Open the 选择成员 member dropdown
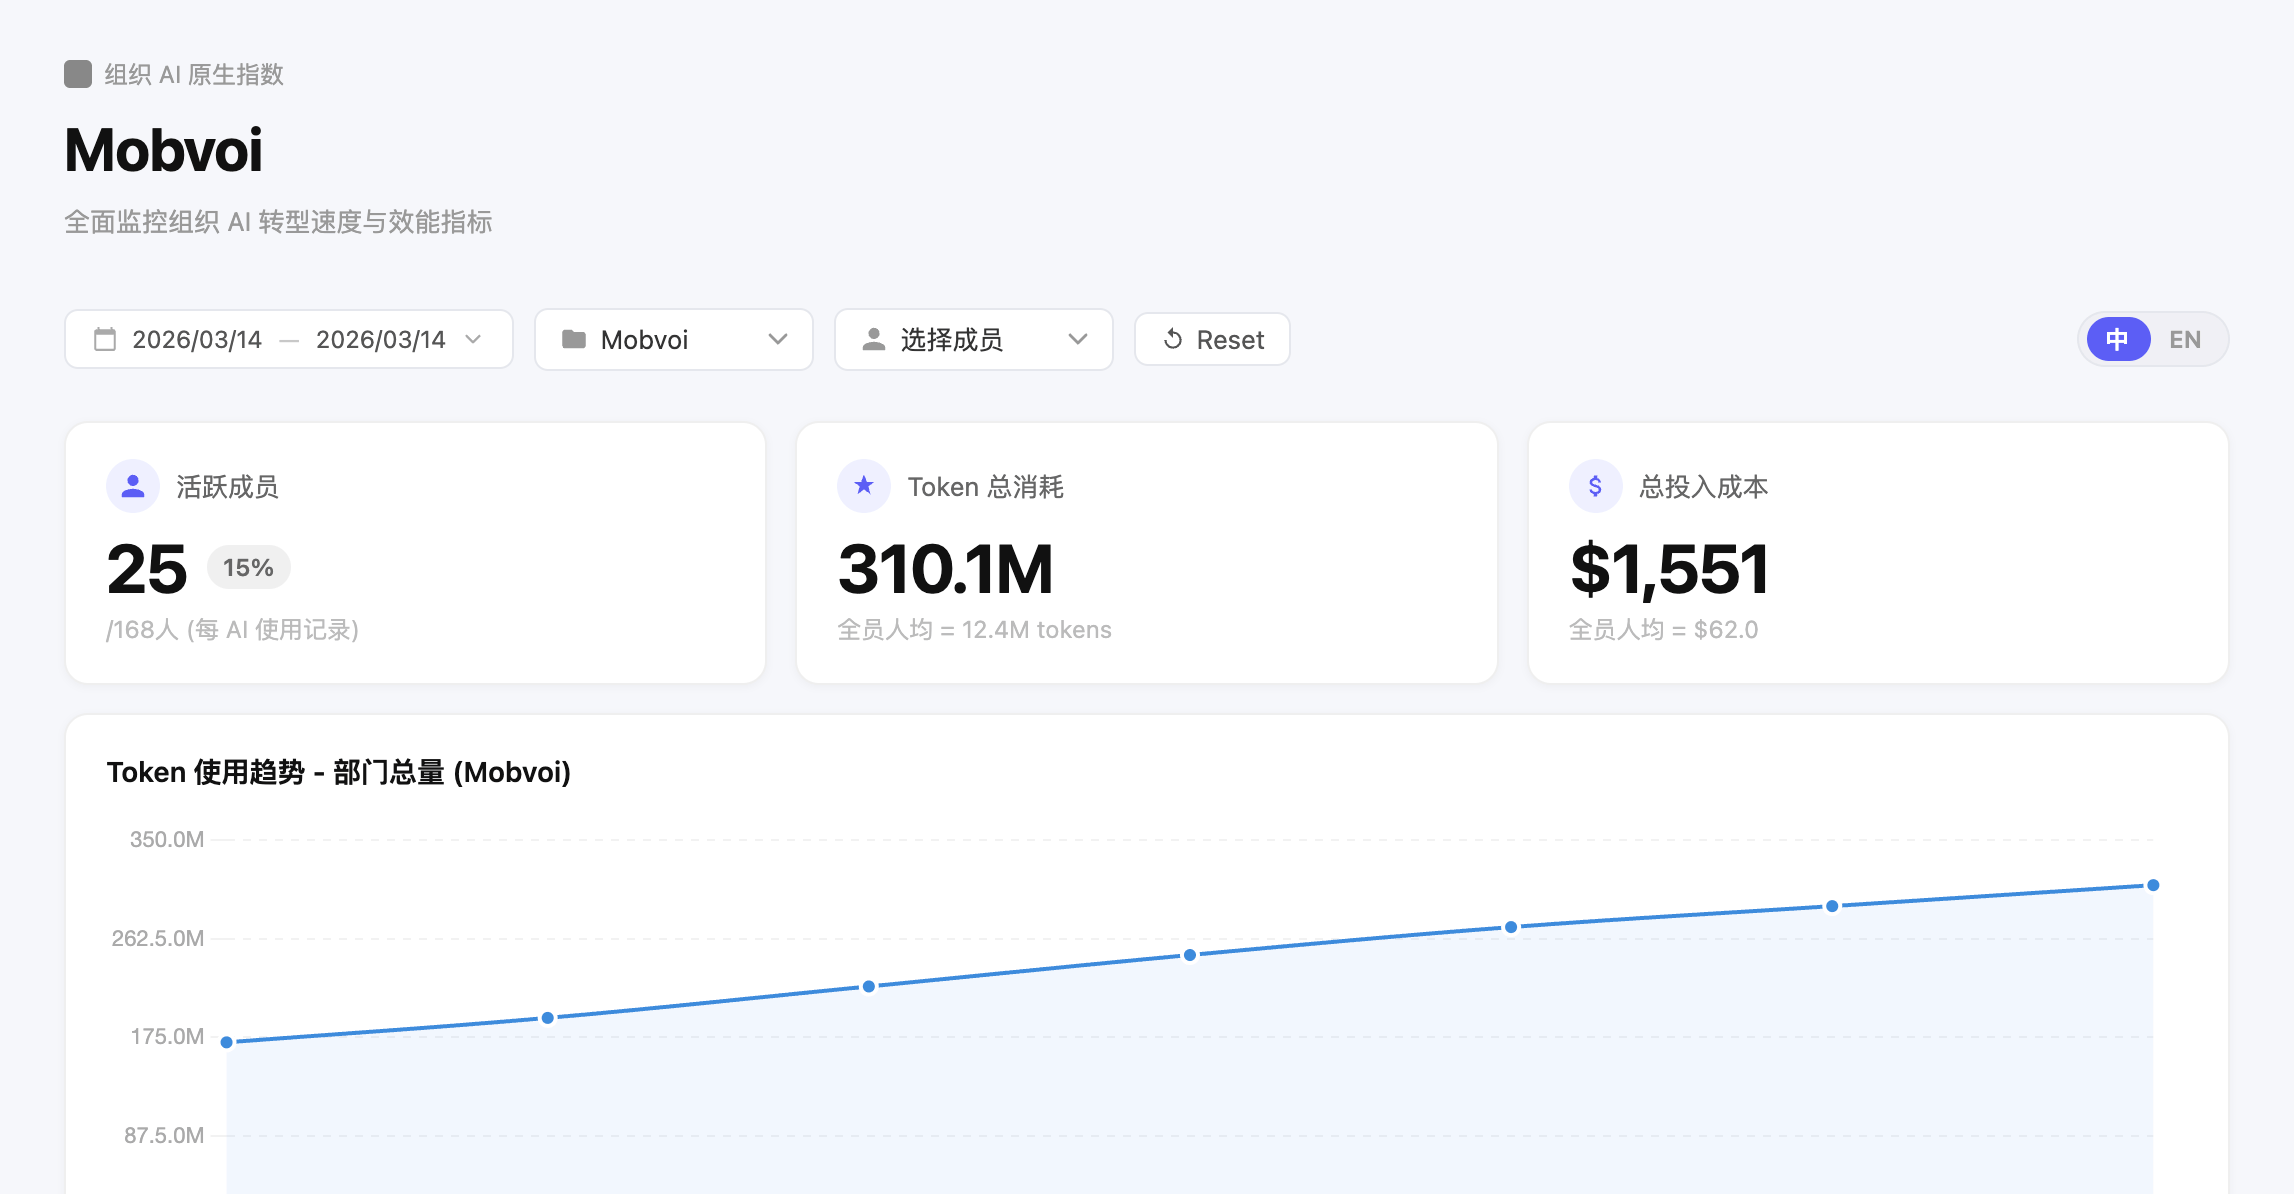Screen dimensions: 2294x1194 tap(1078, 340)
